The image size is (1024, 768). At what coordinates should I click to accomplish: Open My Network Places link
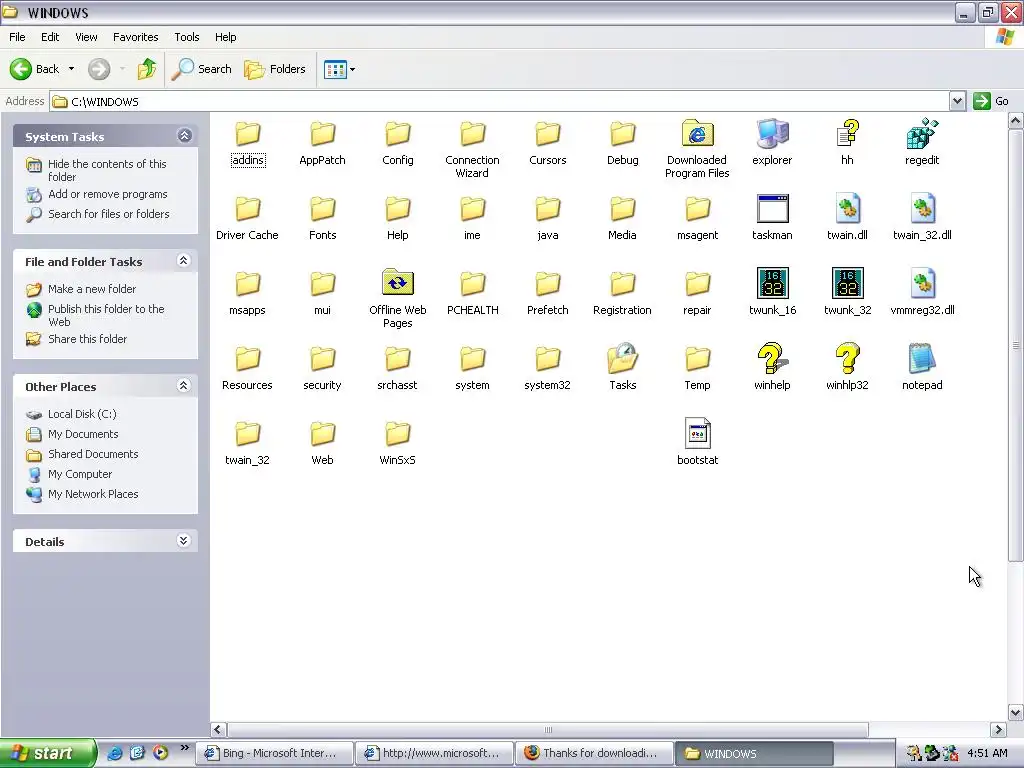click(93, 494)
